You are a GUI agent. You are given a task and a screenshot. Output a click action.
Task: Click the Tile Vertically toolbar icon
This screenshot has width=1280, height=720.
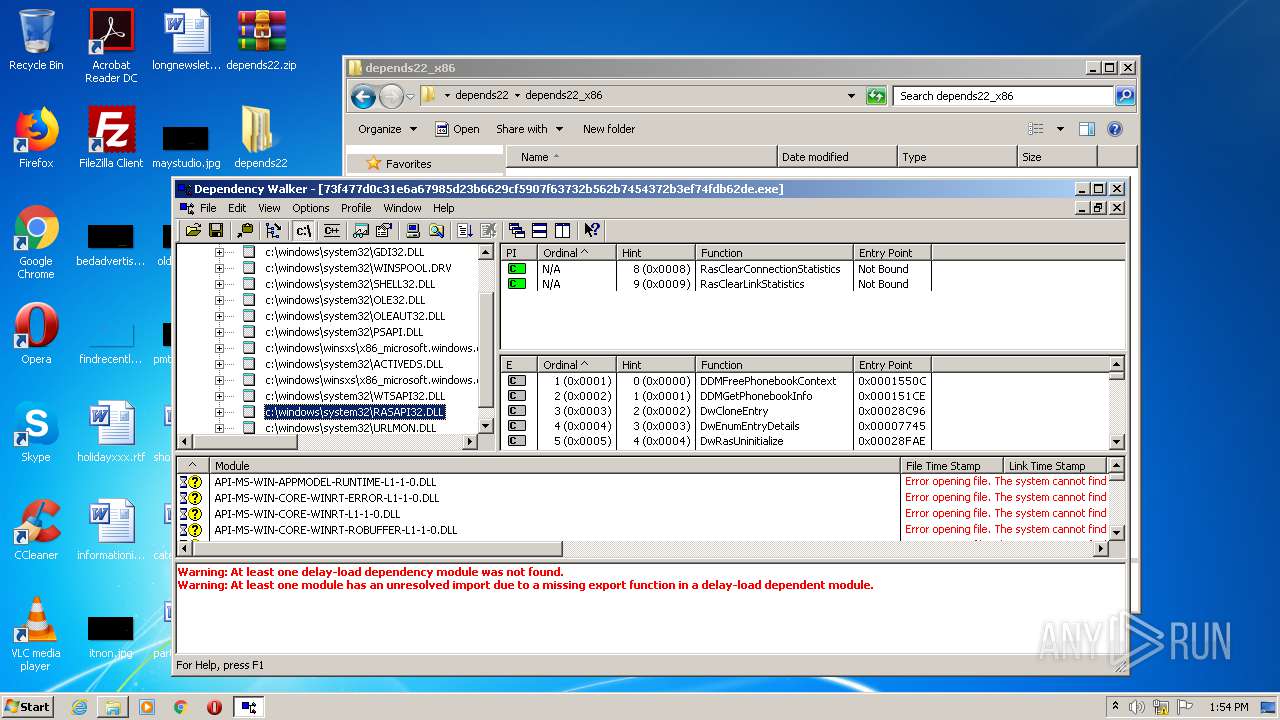point(562,230)
